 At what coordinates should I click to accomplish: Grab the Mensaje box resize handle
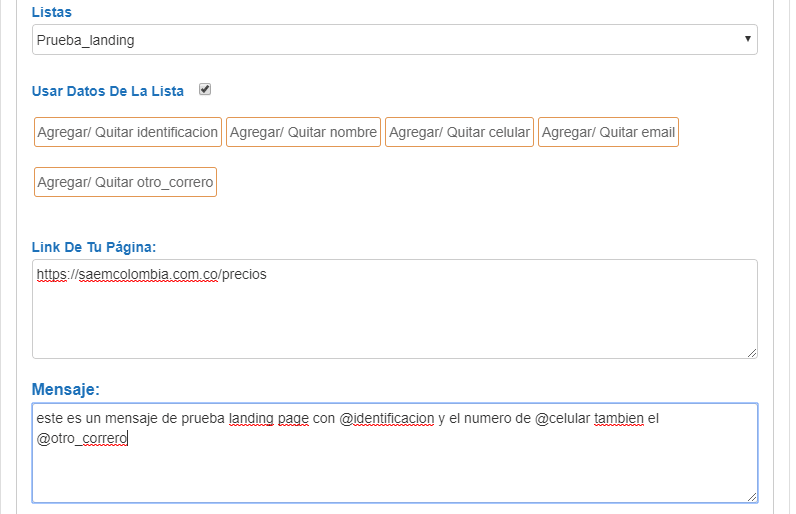coord(752,497)
